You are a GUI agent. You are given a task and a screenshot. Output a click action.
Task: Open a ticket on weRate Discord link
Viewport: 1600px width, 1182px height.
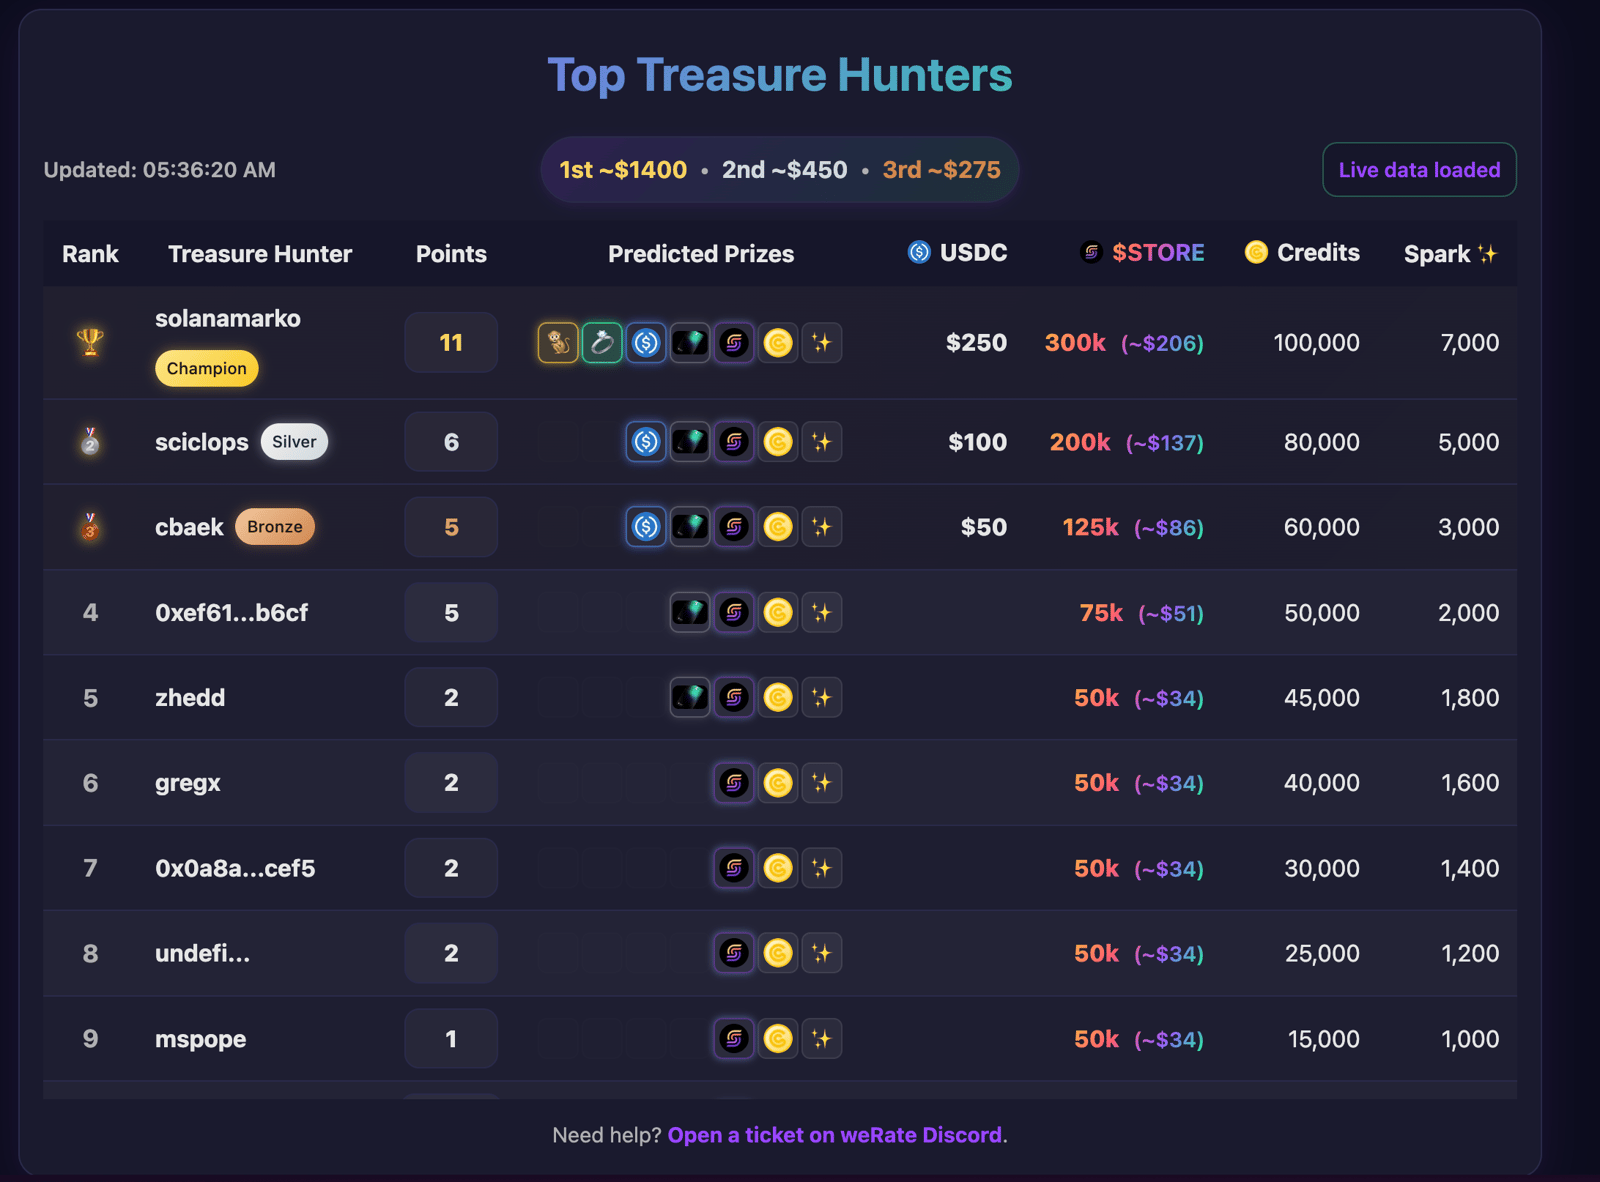[836, 1135]
